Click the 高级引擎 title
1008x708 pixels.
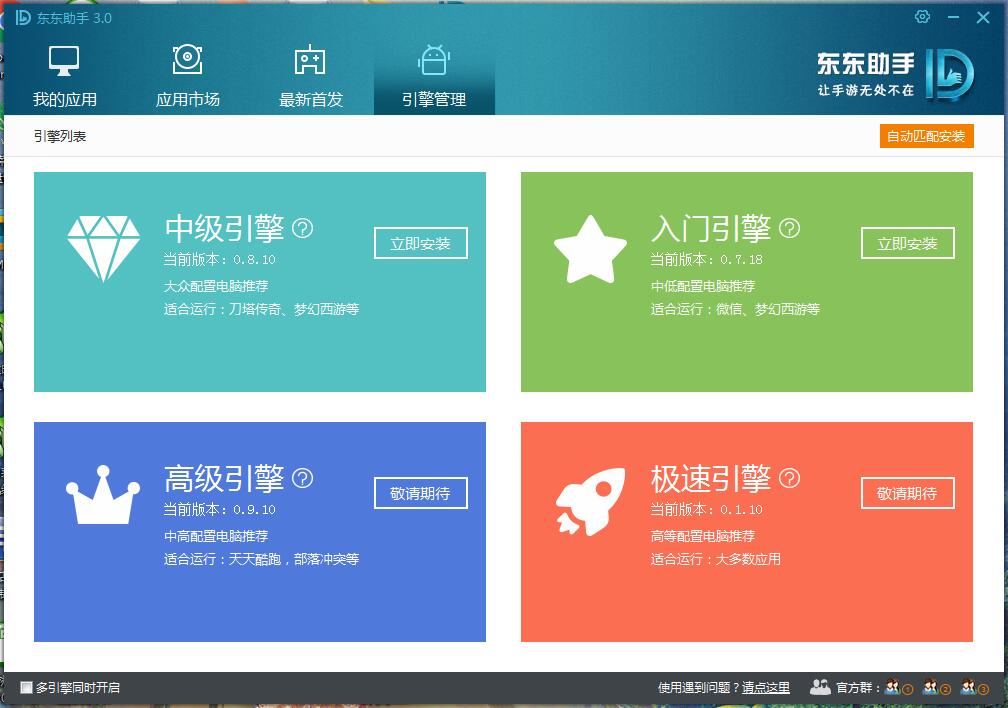tap(224, 478)
